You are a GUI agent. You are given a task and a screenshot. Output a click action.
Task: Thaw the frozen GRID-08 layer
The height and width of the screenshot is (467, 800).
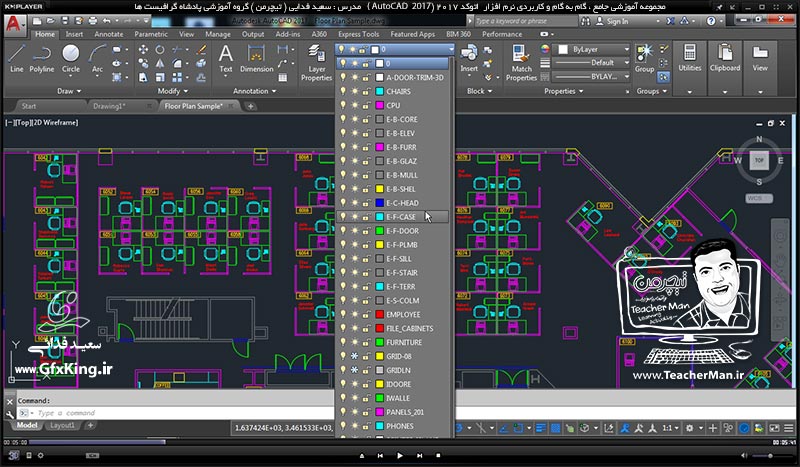pyautogui.click(x=355, y=356)
